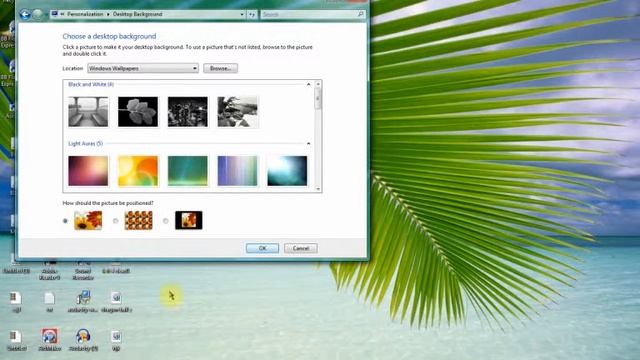Pick the dark foliage black and white wallpaper
640x360 pixels.
[188, 112]
